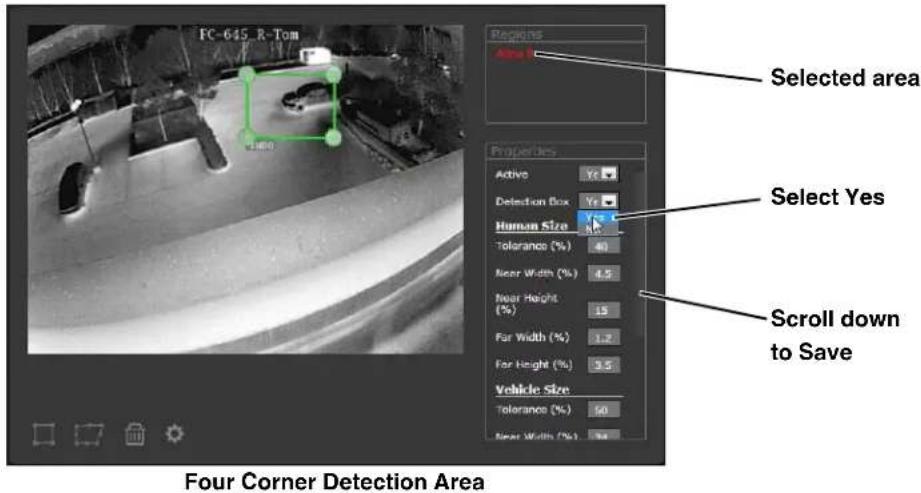This screenshot has height=493, width=921.
Task: Delete the region with the trash icon
Action: (x=135, y=435)
